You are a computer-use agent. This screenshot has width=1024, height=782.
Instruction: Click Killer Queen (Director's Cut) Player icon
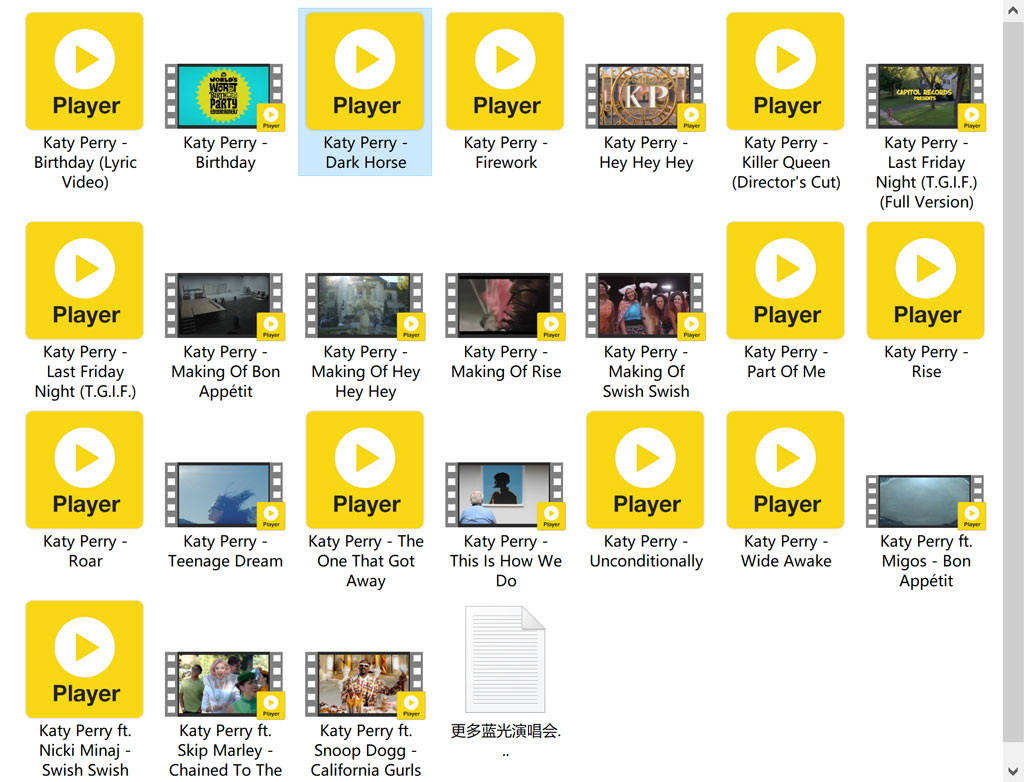pos(785,72)
